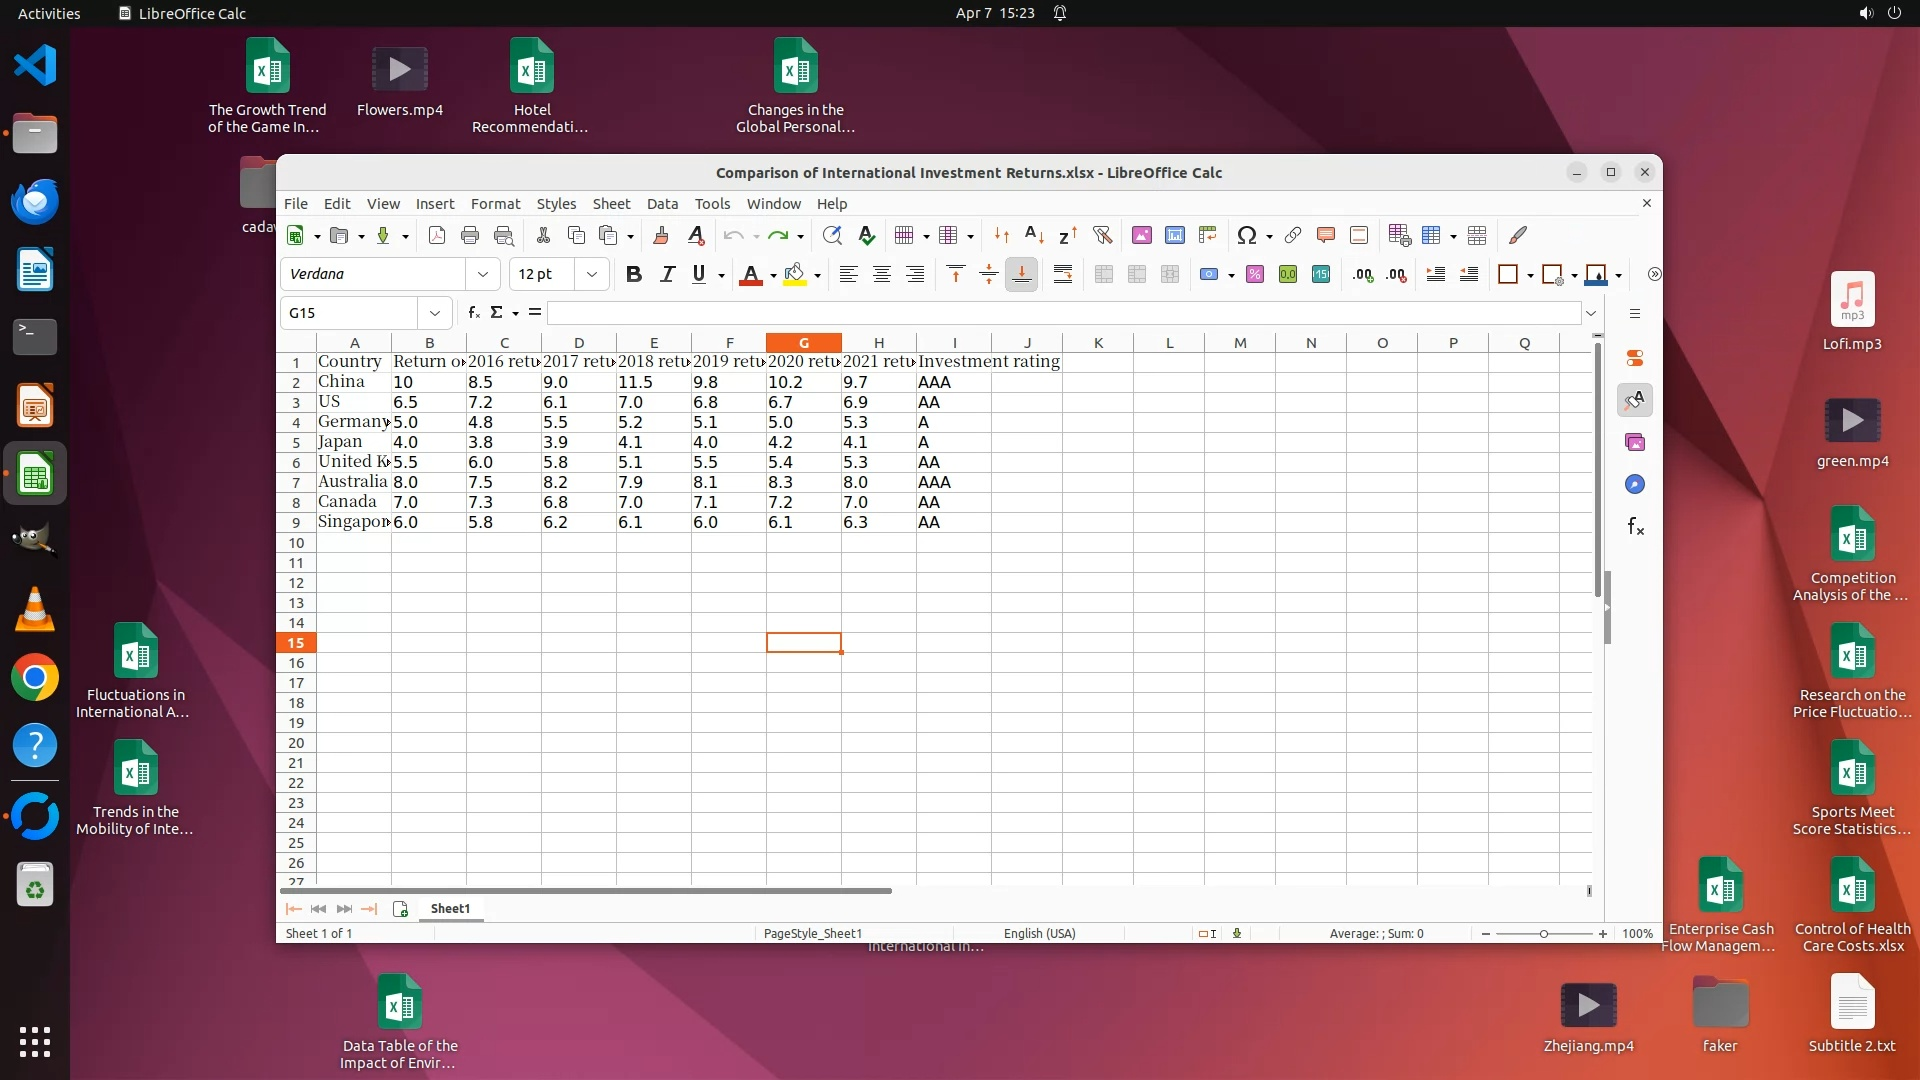Image resolution: width=1920 pixels, height=1080 pixels.
Task: Insert a chart using toolbar icon
Action: [1175, 236]
